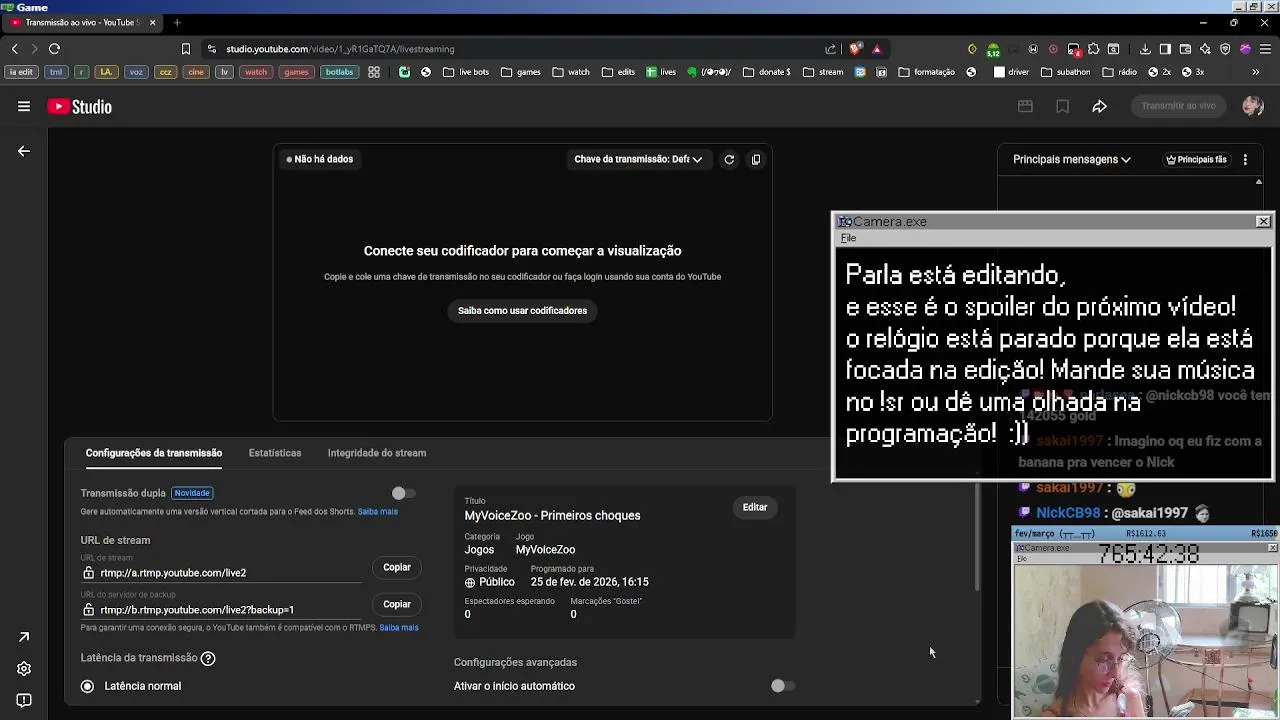Click Saiba como usar codificadores button

[x=522, y=310]
